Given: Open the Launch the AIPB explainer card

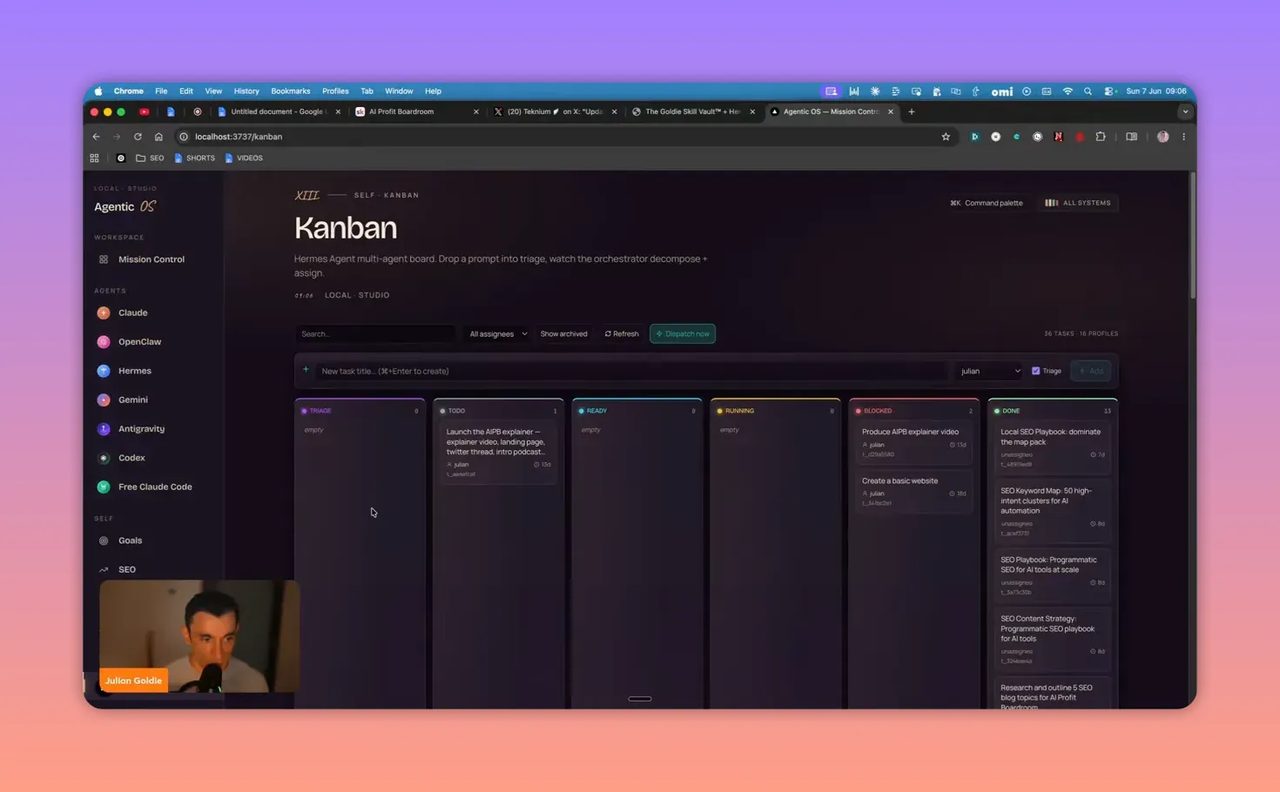Looking at the screenshot, I should click(498, 453).
